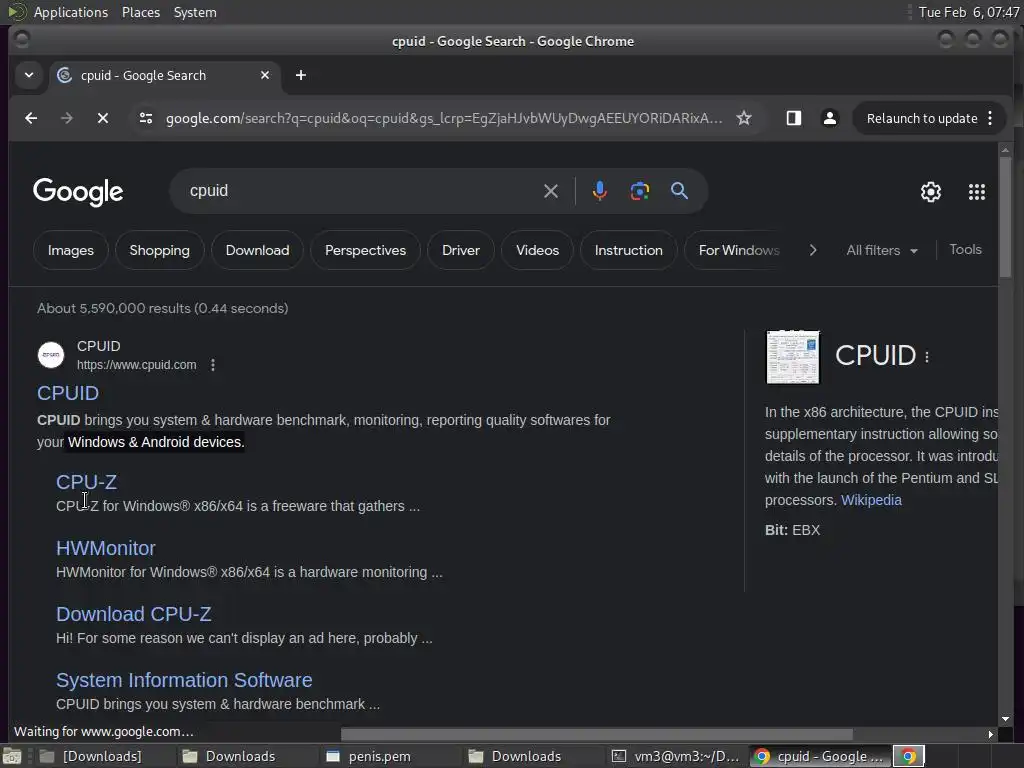This screenshot has height=768, width=1024.
Task: Open more options for cpuid.com result
Action: [x=213, y=365]
